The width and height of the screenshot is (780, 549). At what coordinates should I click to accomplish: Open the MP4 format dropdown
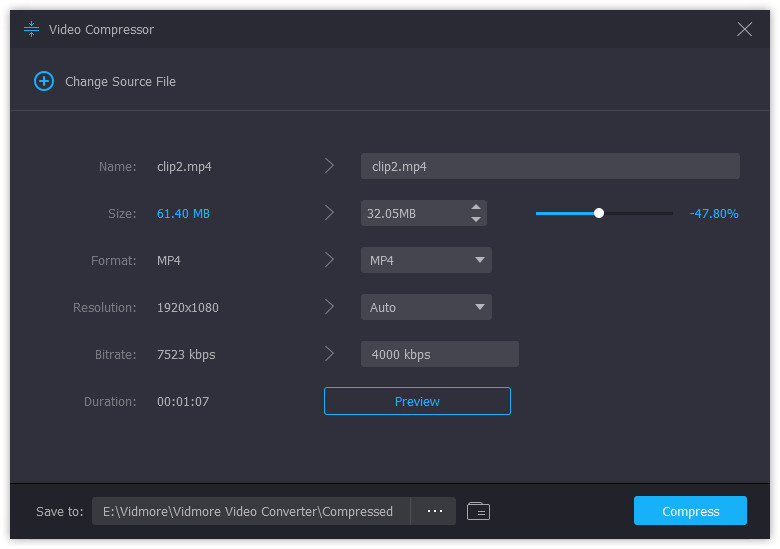tap(426, 260)
